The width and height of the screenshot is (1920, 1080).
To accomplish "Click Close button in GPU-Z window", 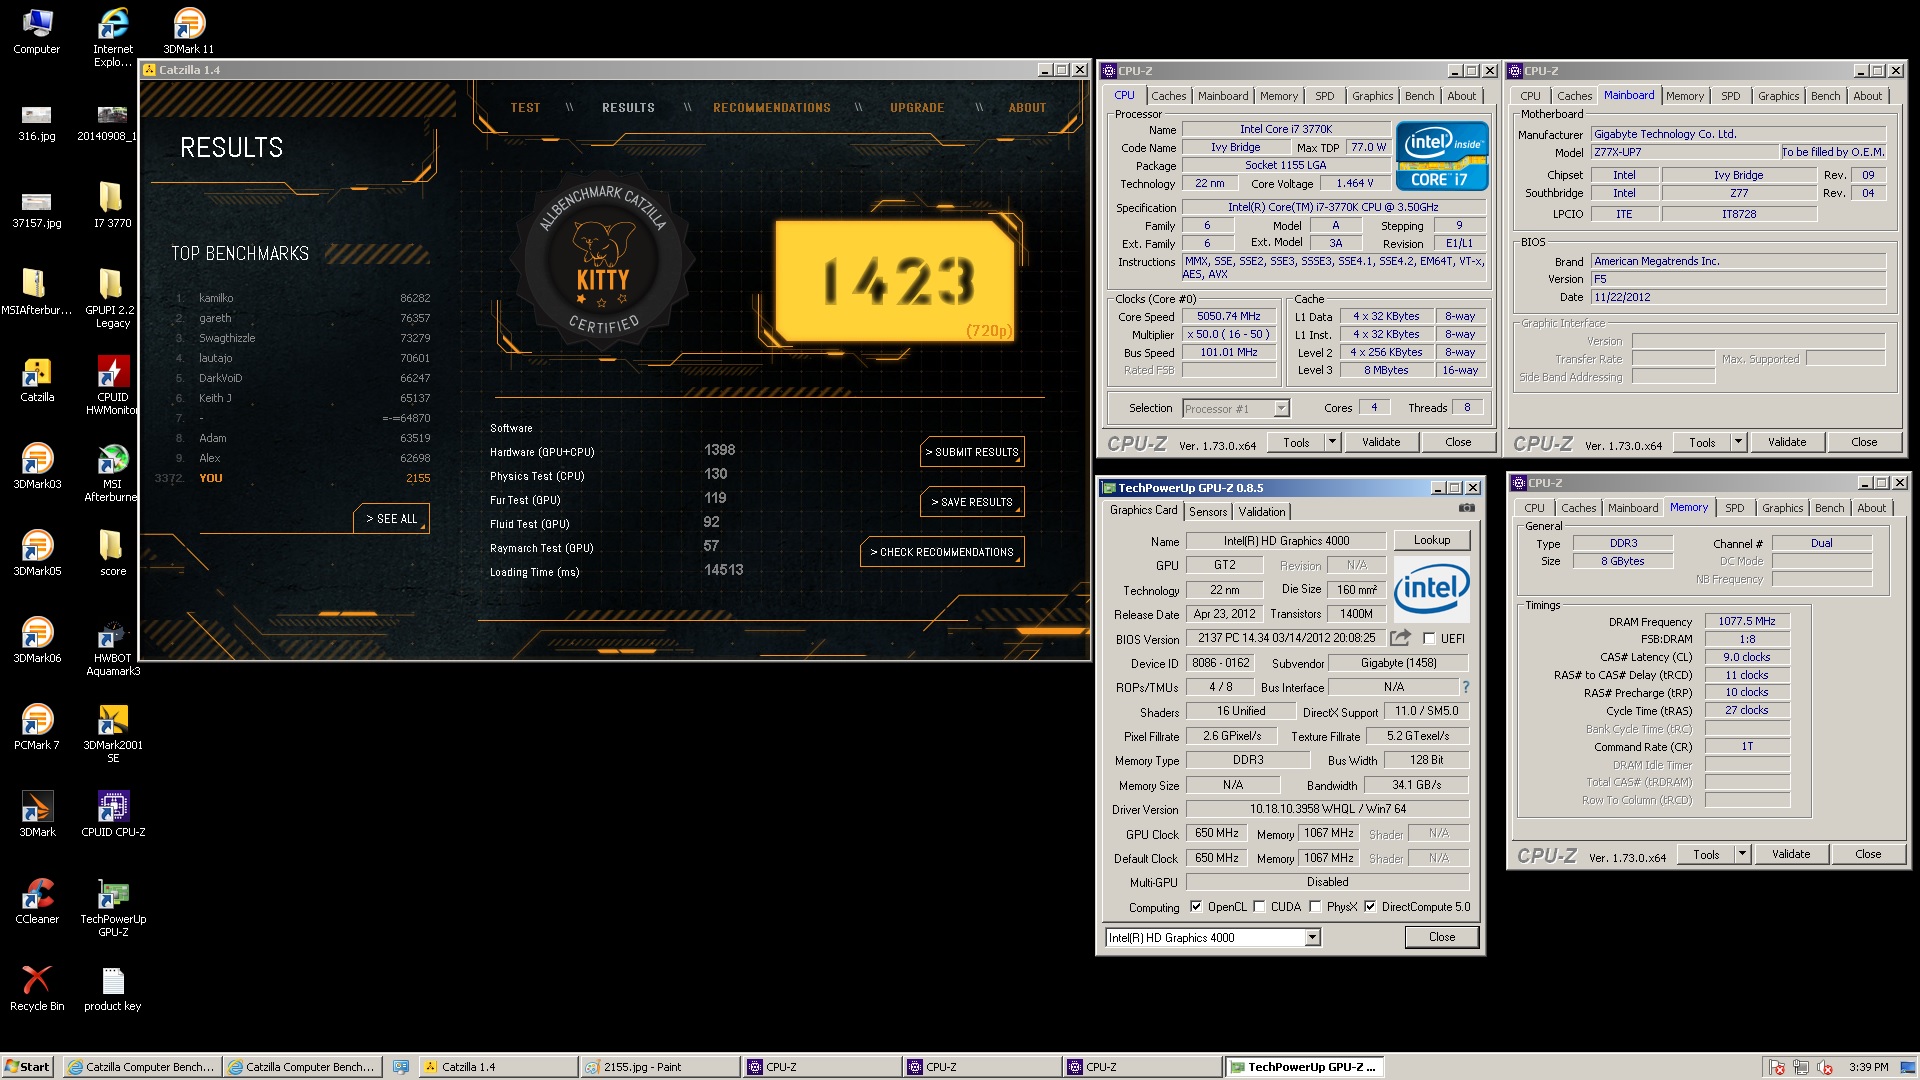I will click(1442, 937).
